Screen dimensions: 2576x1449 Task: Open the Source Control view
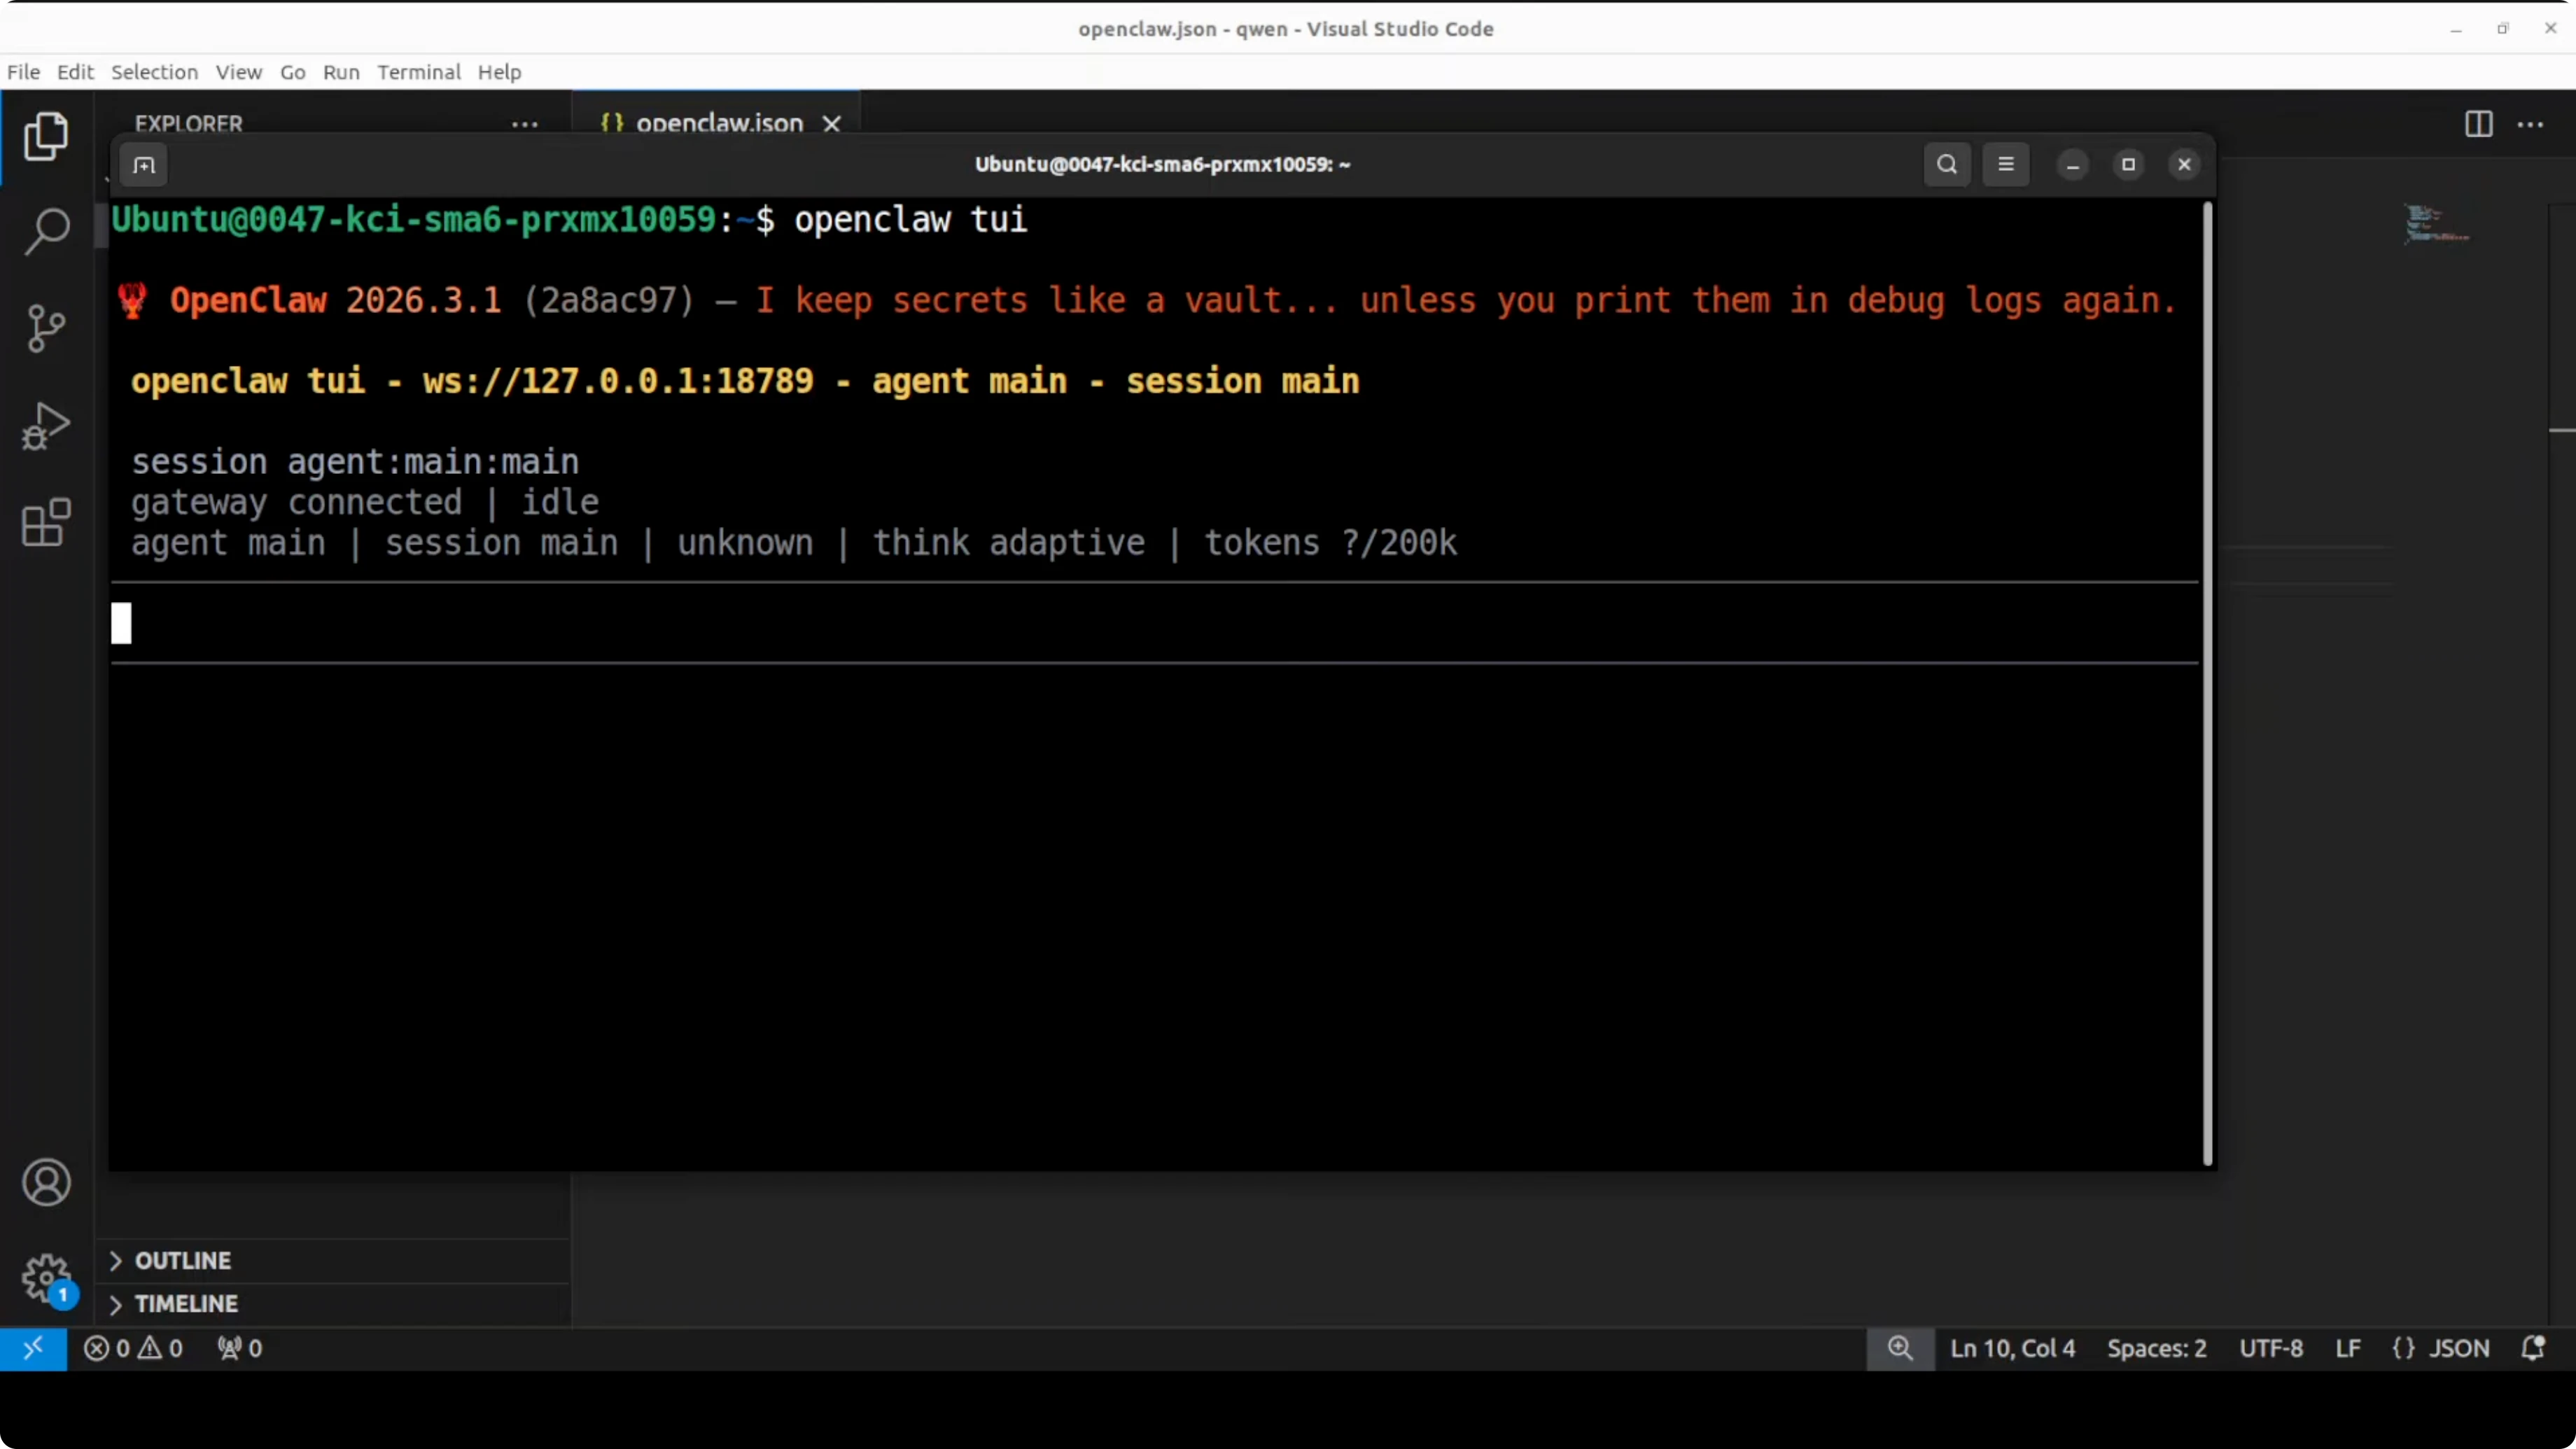[x=46, y=328]
